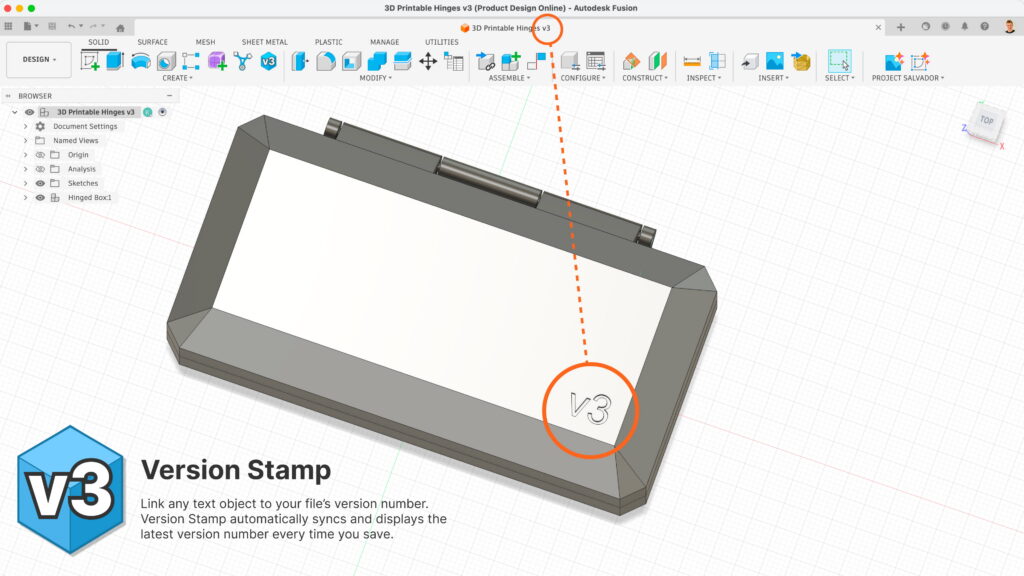The height and width of the screenshot is (576, 1024).
Task: Open the MANAGE ribbon tab
Action: tap(383, 42)
